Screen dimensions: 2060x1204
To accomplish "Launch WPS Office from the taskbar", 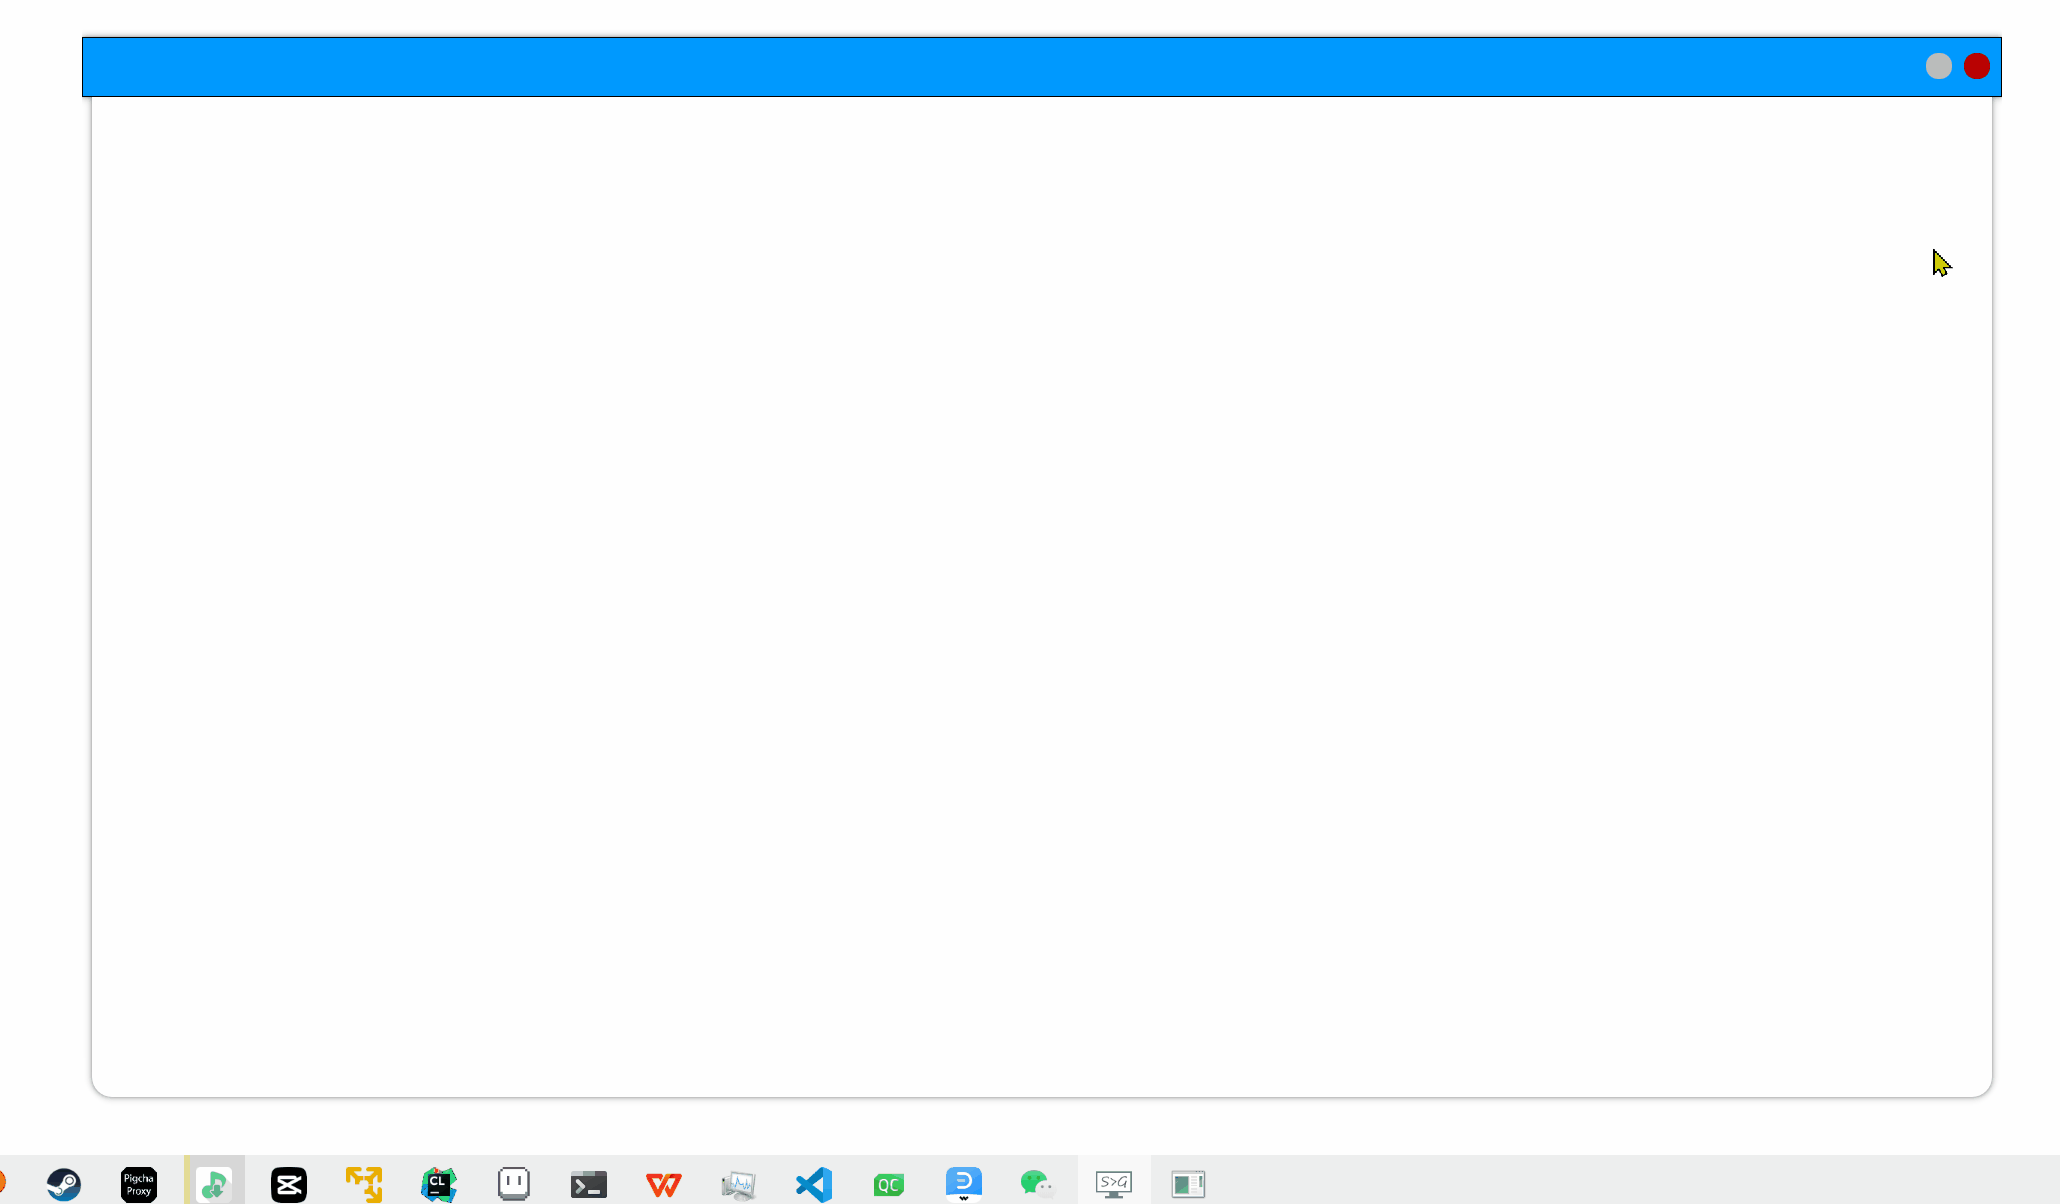I will 664,1184.
